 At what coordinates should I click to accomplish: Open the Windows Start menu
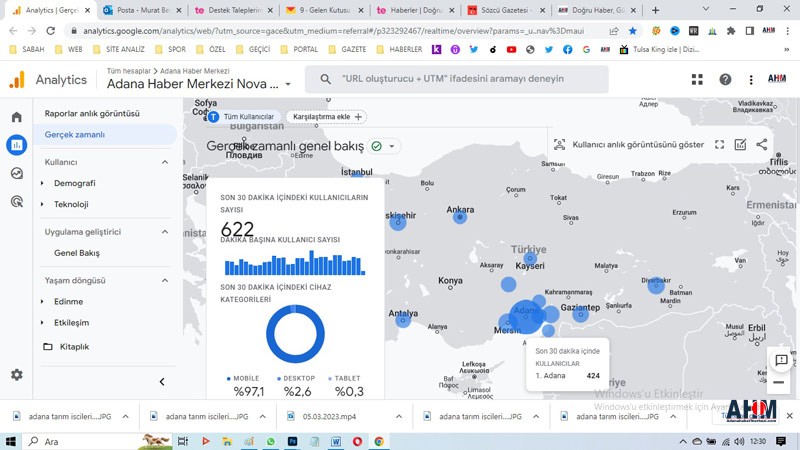pyautogui.click(x=10, y=441)
